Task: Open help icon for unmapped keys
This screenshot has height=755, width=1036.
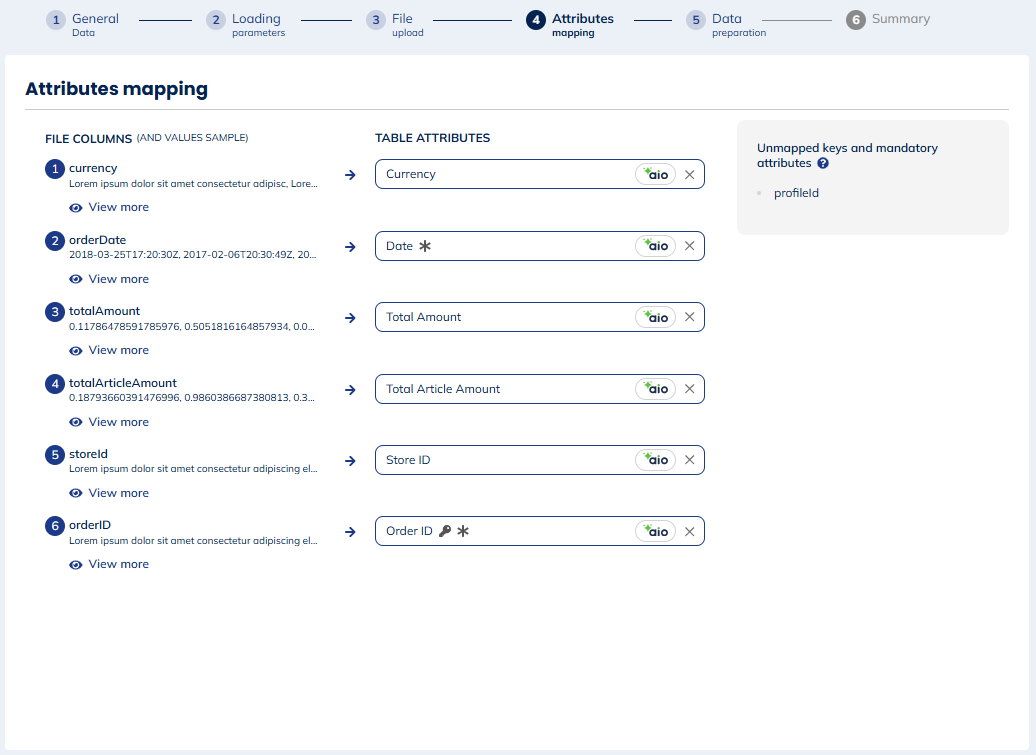Action: (823, 163)
